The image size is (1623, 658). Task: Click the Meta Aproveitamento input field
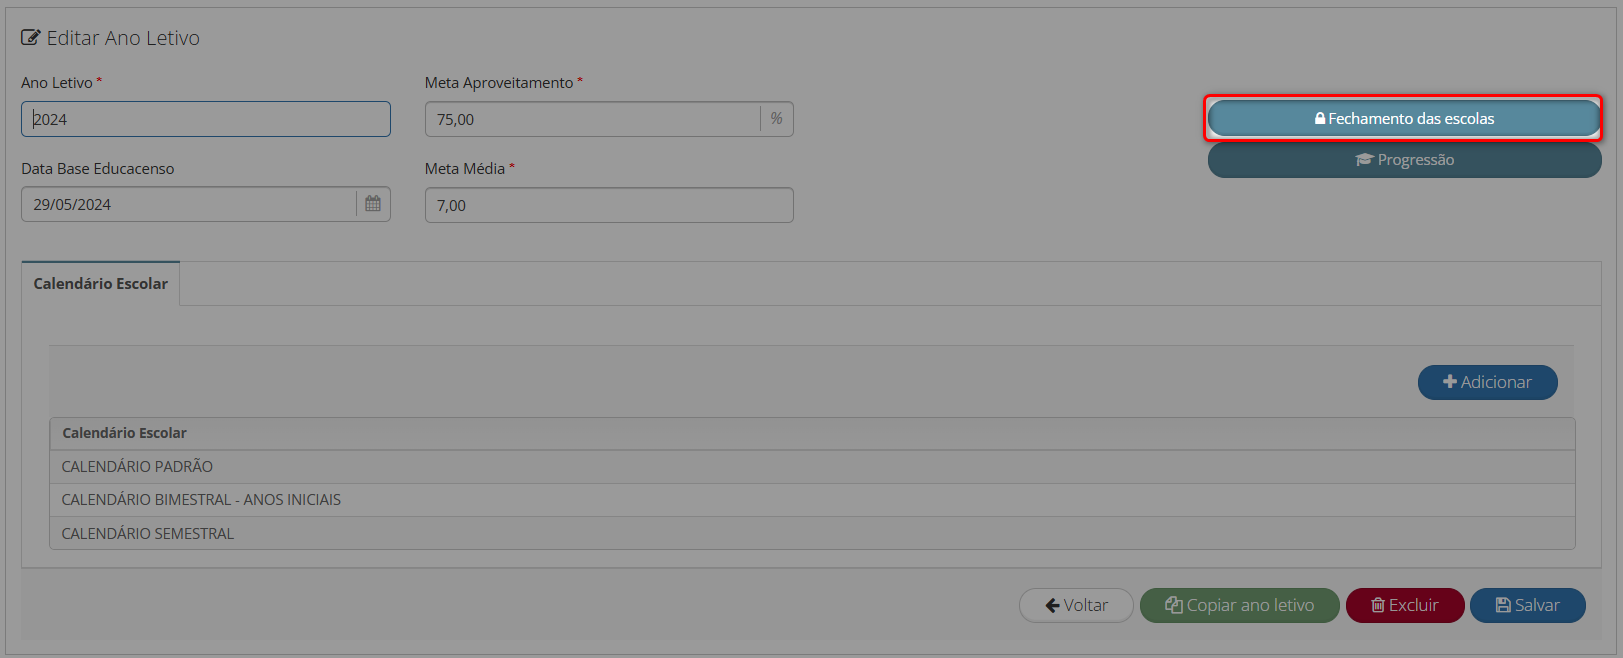[x=592, y=119]
